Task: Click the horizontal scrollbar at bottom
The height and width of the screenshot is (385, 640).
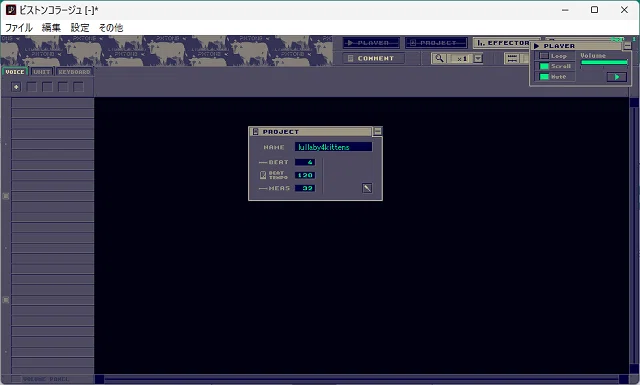Action: pyautogui.click(x=361, y=379)
